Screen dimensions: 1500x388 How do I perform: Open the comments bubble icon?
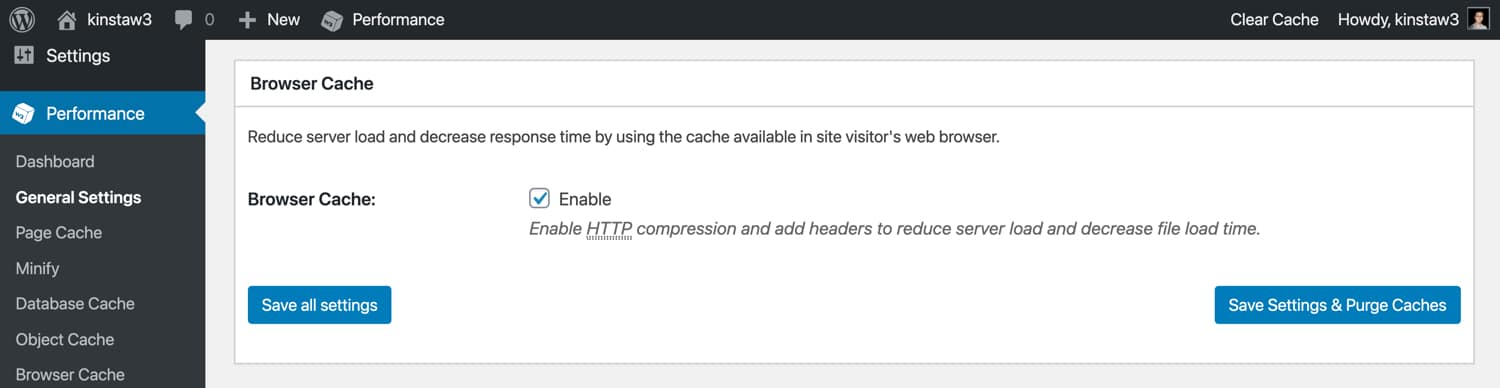pos(183,20)
